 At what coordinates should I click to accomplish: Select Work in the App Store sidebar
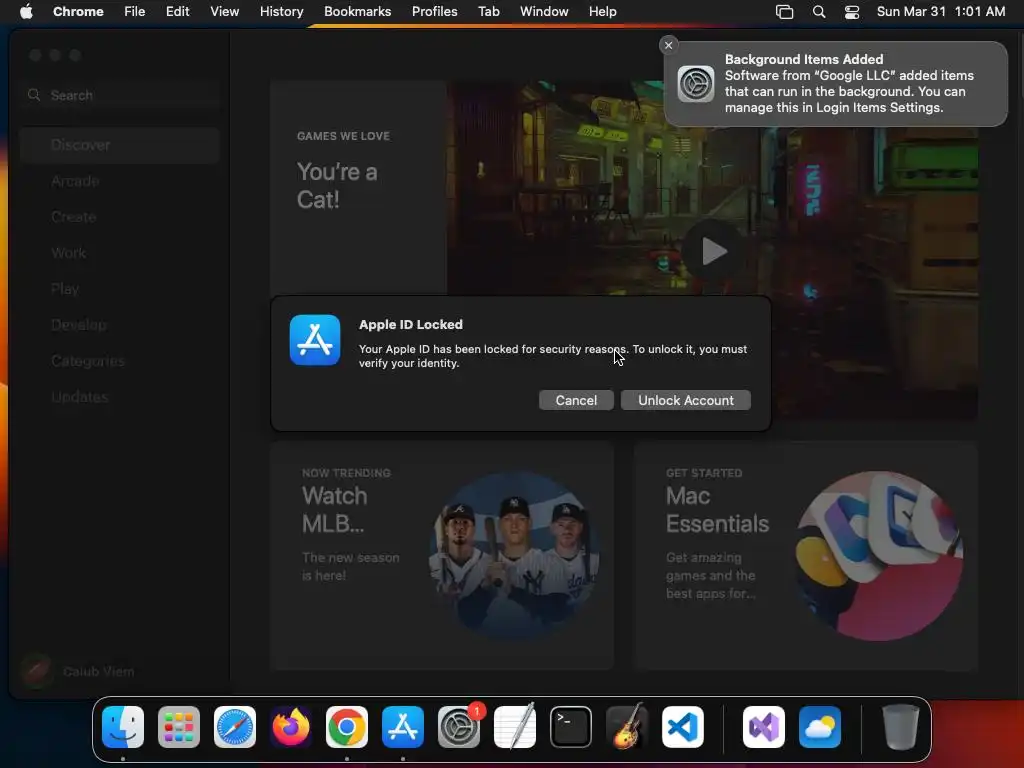[120, 253]
